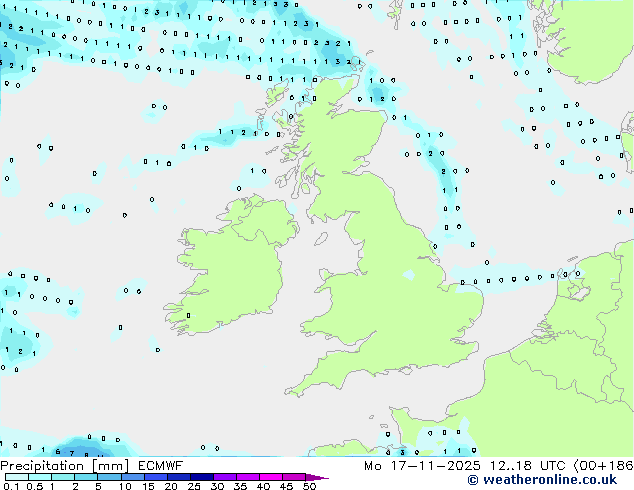Click the legend label '0.1'
The height and width of the screenshot is (490, 634).
pyautogui.click(x=11, y=486)
